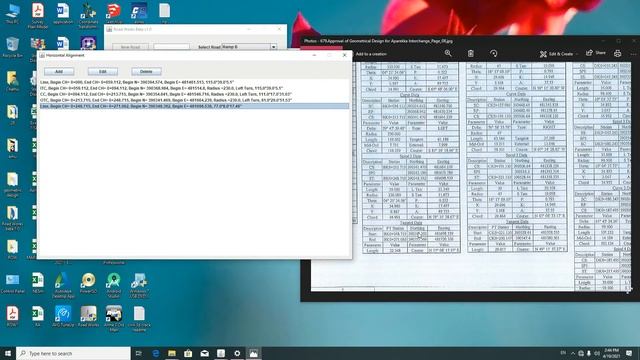The height and width of the screenshot is (360, 640).
Task: Open the Survey Plan PDF desktop icon
Action: click(38, 16)
